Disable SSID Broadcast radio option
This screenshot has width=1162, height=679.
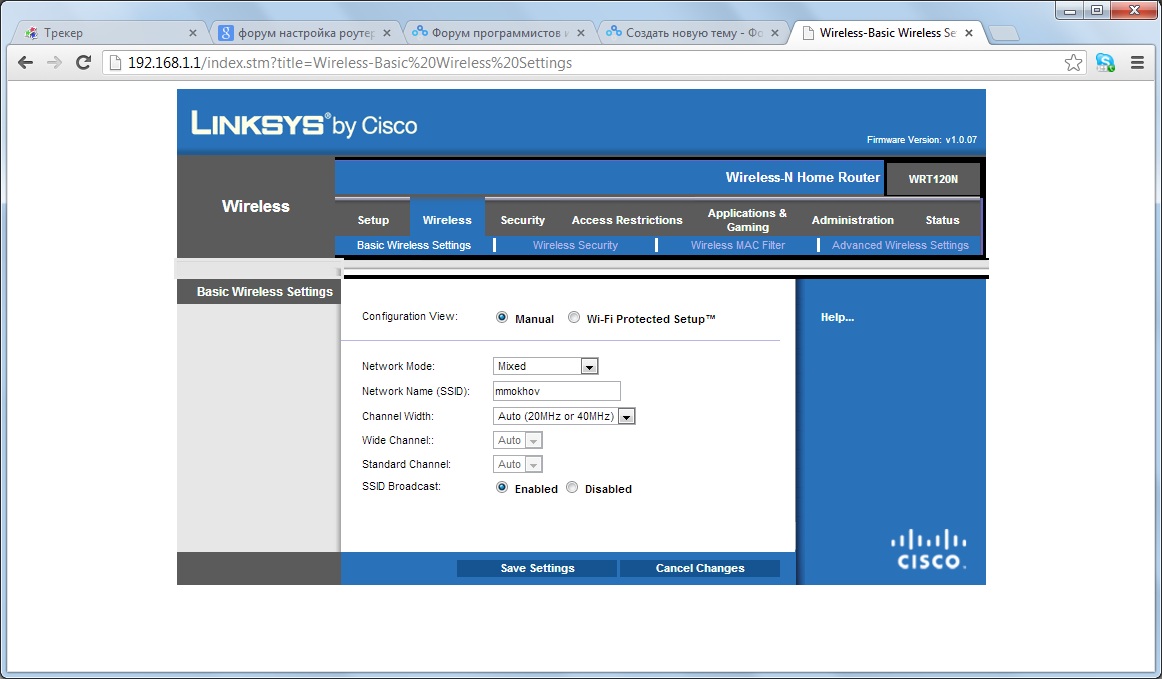(571, 487)
